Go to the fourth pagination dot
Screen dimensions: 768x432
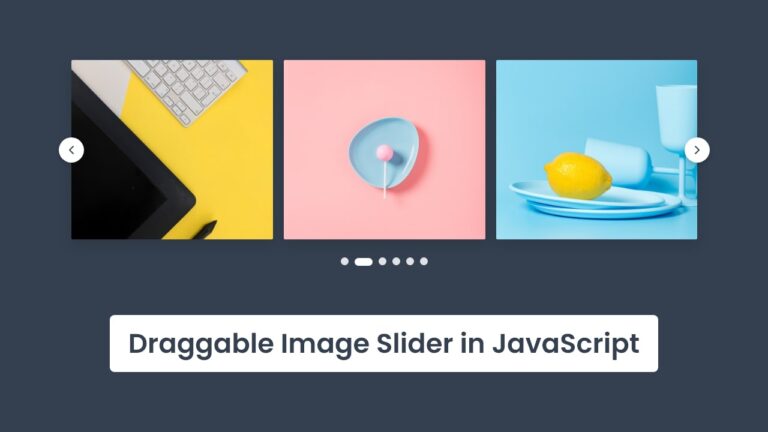point(396,262)
